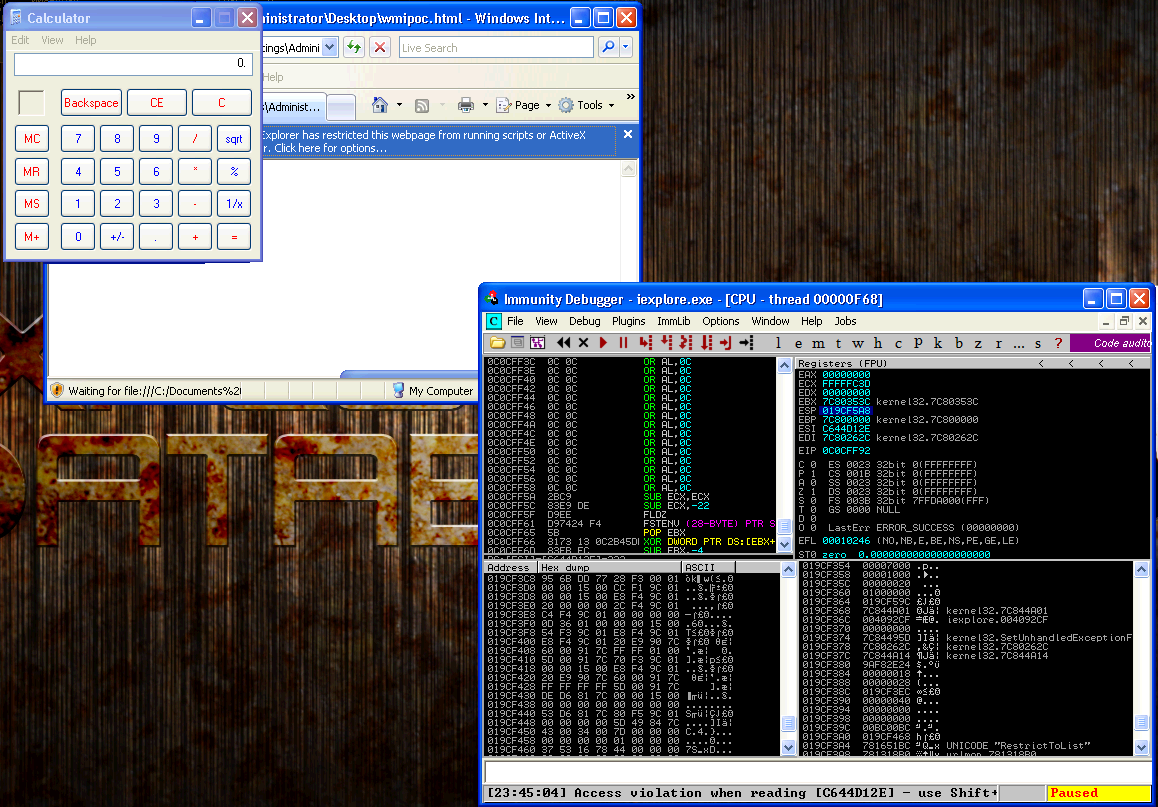
Task: Click the Open file folder icon in Immunity Debugger
Action: [x=498, y=343]
